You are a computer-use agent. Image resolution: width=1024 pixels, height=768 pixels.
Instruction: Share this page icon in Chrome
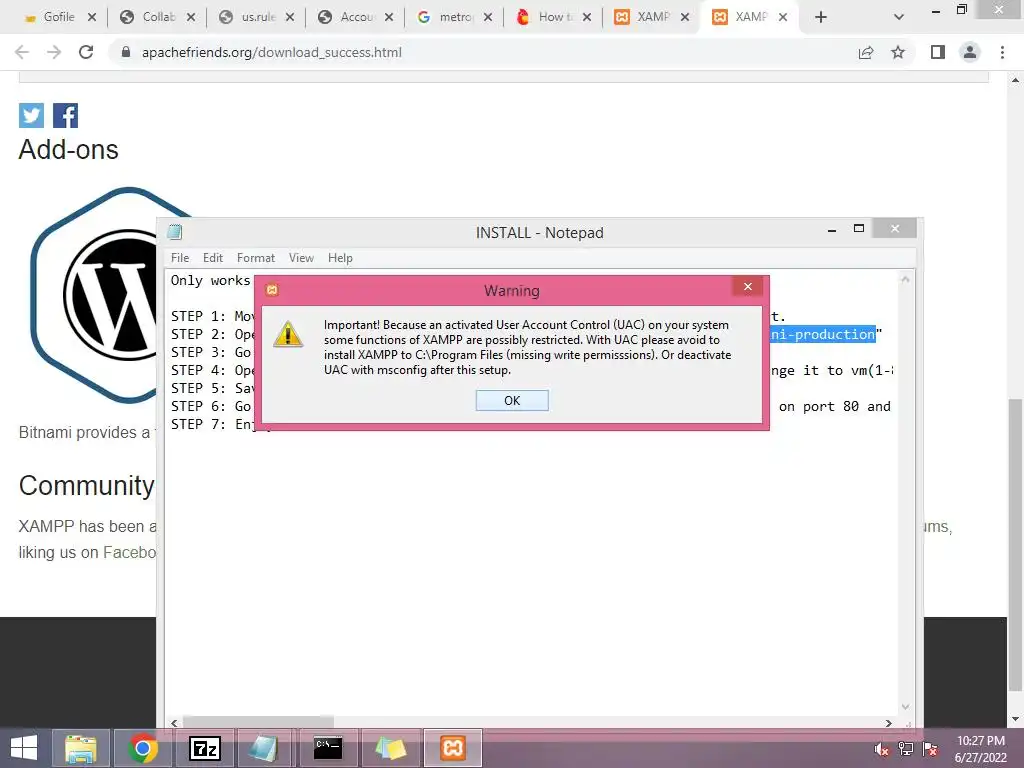[x=866, y=52]
